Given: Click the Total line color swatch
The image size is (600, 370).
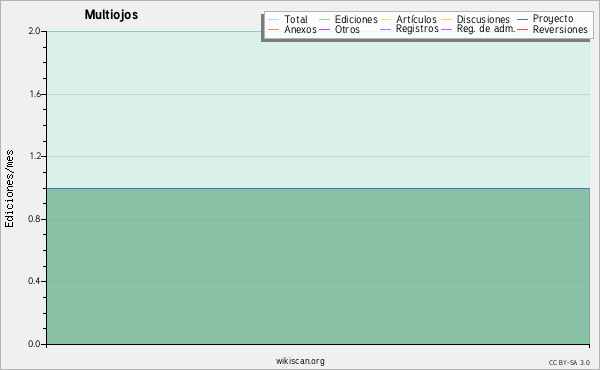Looking at the screenshot, I should tap(274, 20).
